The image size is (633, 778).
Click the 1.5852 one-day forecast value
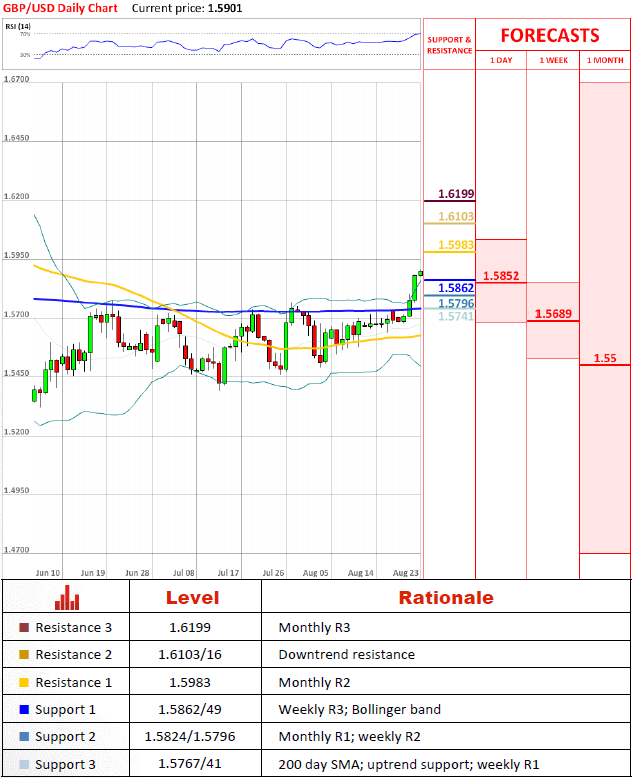(500, 276)
